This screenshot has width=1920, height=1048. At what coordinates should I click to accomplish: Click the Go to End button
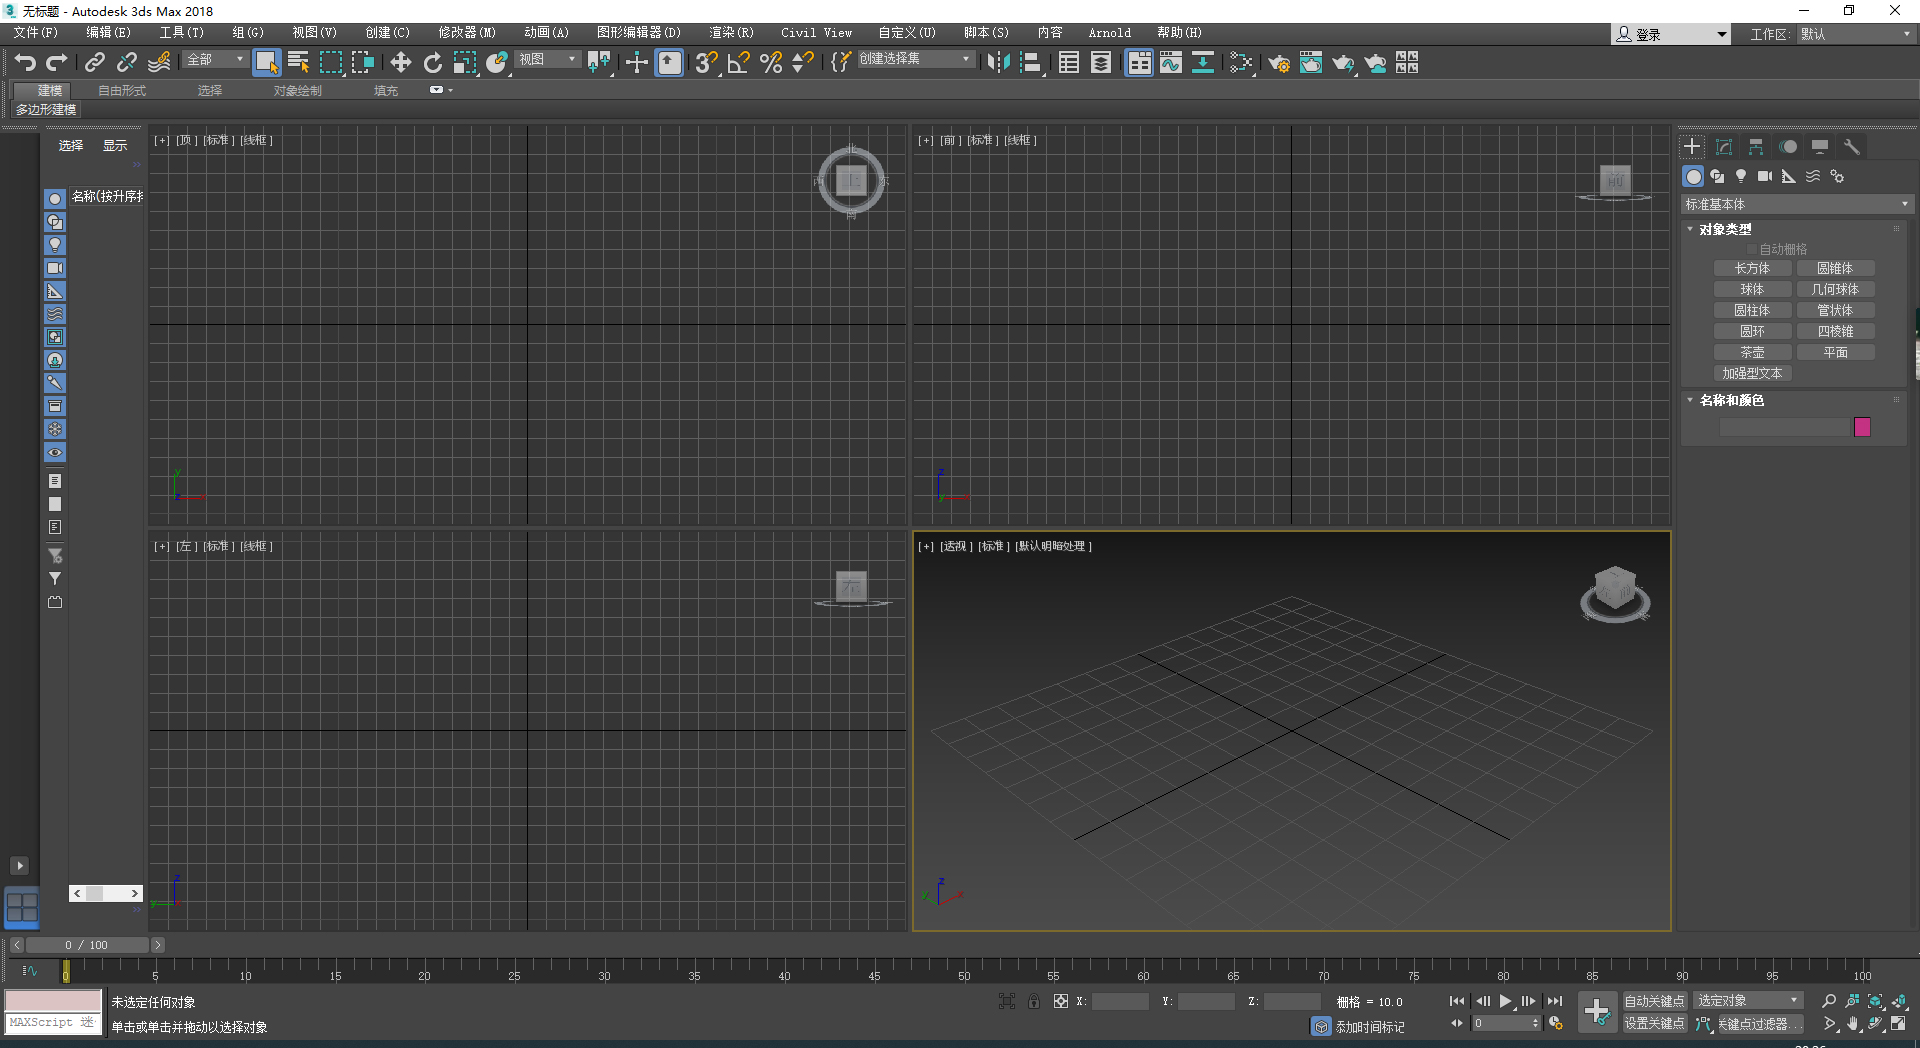point(1555,1001)
